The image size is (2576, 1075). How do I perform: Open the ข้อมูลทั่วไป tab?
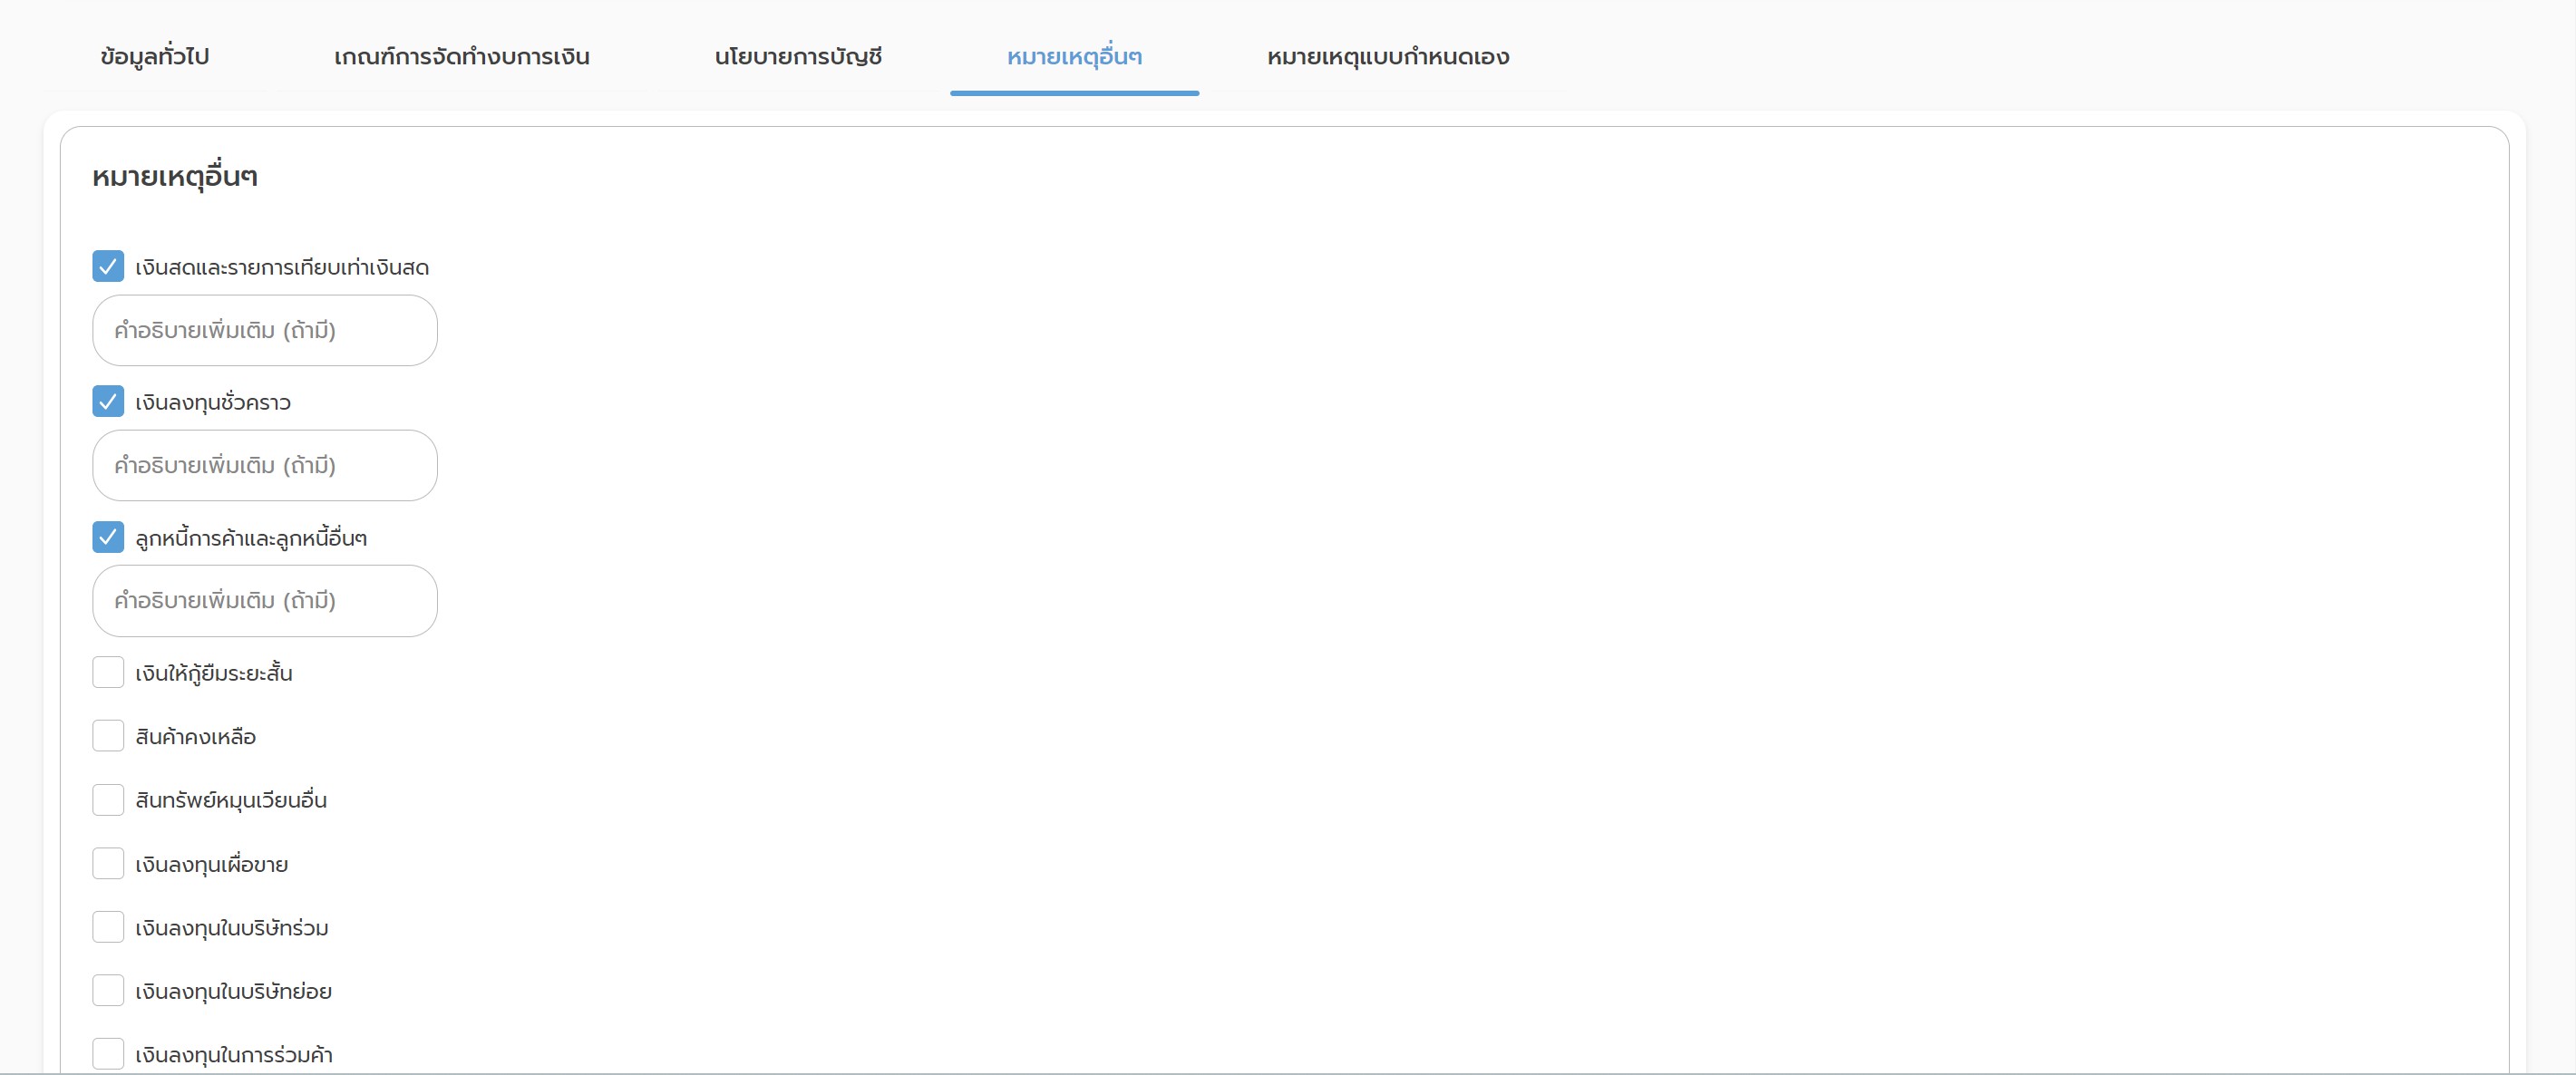point(155,57)
